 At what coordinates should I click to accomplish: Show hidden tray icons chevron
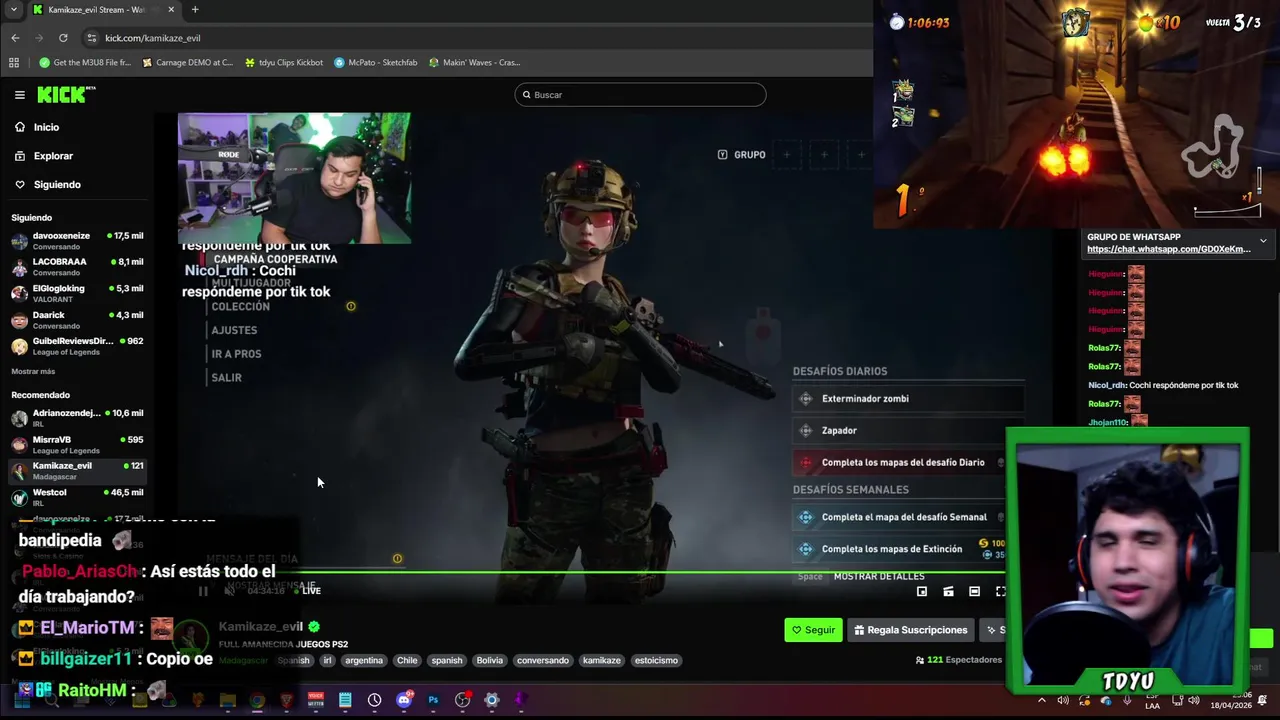(1042, 700)
